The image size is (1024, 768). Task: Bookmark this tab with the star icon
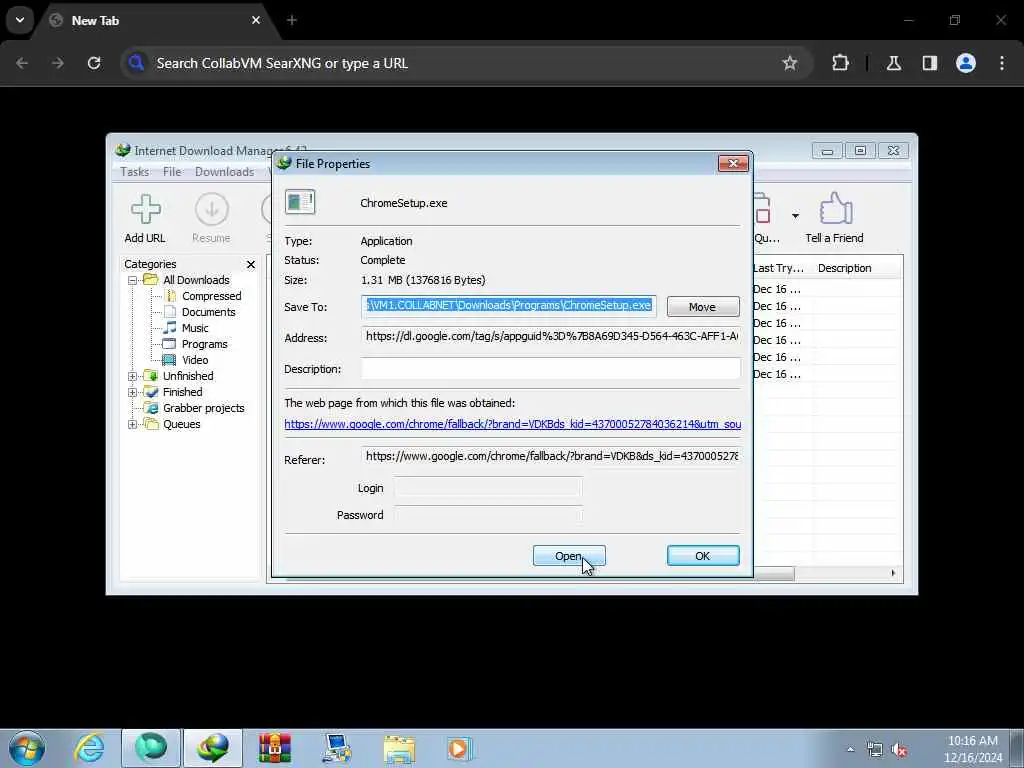[790, 63]
